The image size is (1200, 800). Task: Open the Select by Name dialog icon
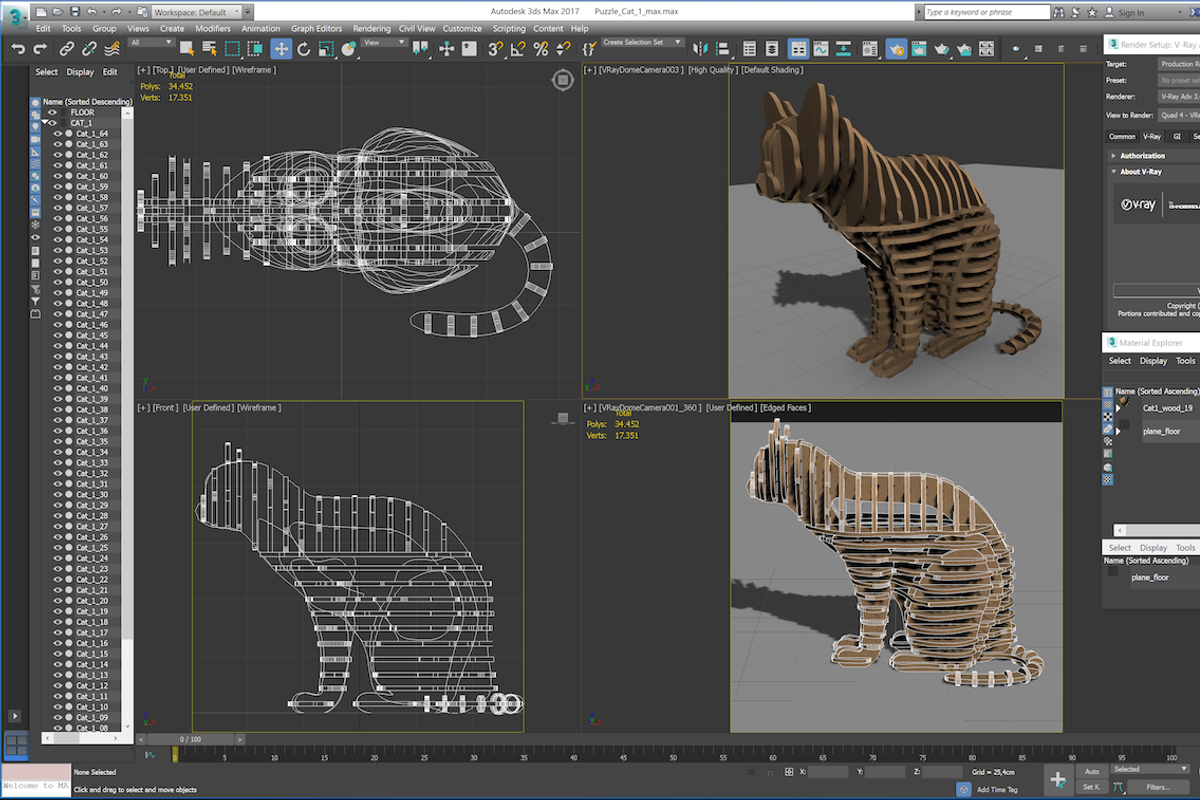point(209,48)
